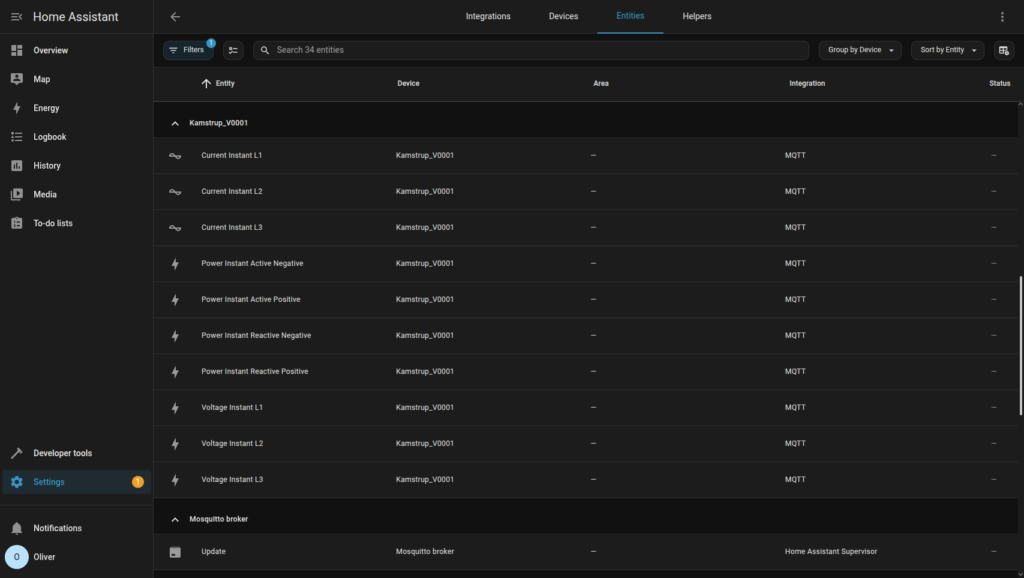Collapse the Kamstrup_V0001 group
Screen dimensions: 1024x578
click(x=176, y=123)
